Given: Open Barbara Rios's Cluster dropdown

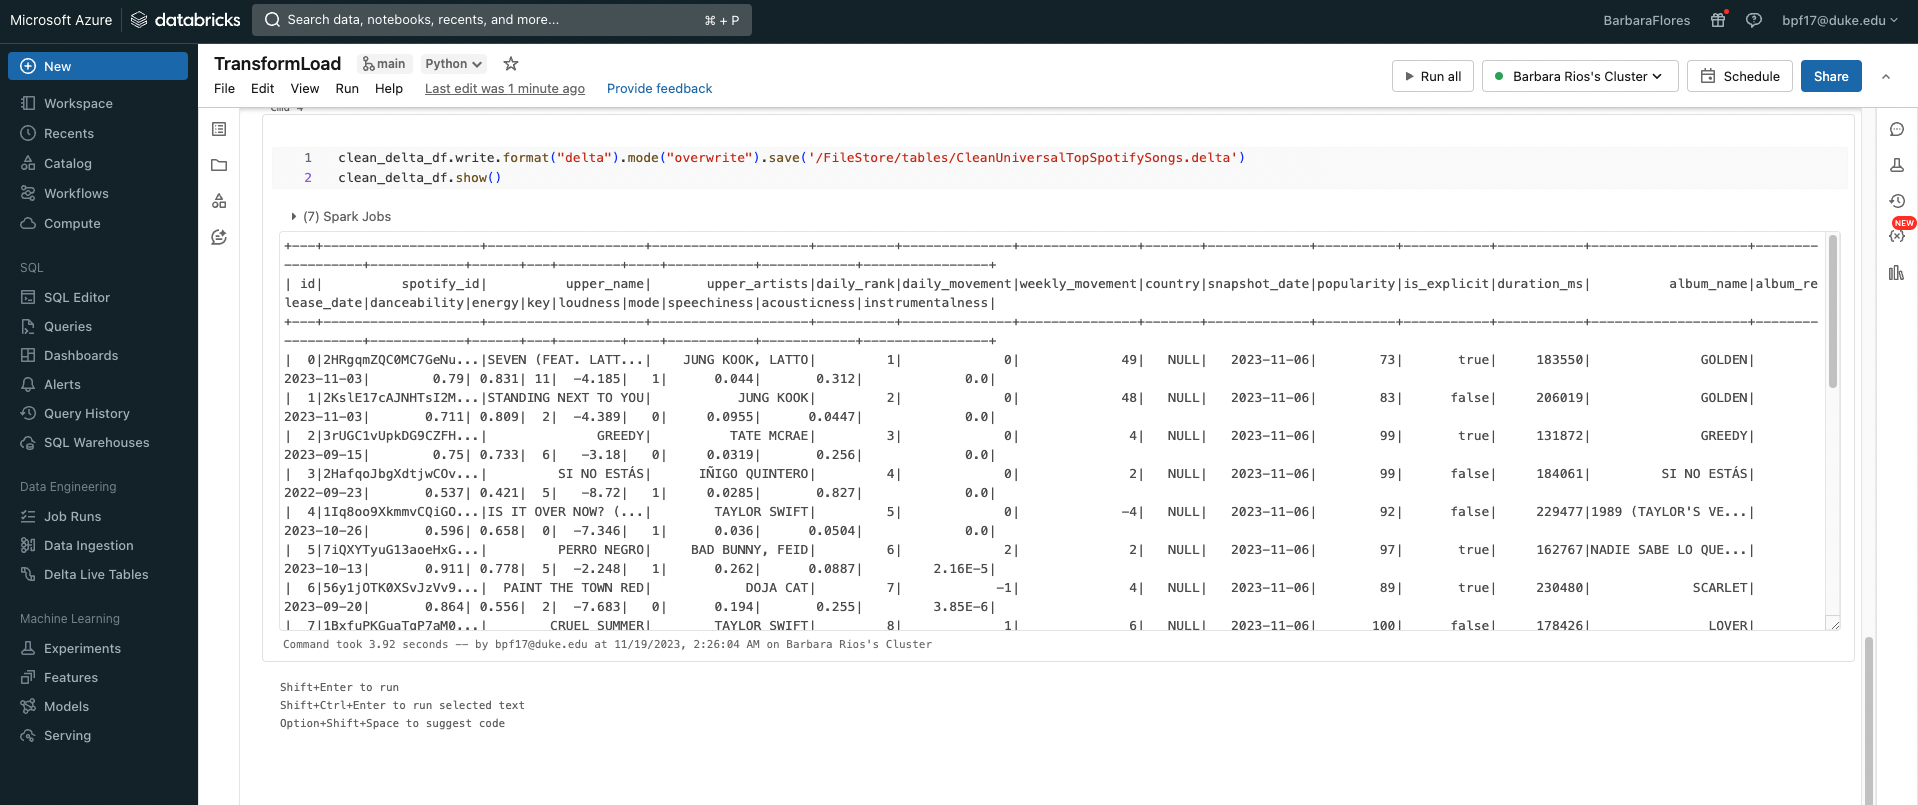Looking at the screenshot, I should point(1580,76).
